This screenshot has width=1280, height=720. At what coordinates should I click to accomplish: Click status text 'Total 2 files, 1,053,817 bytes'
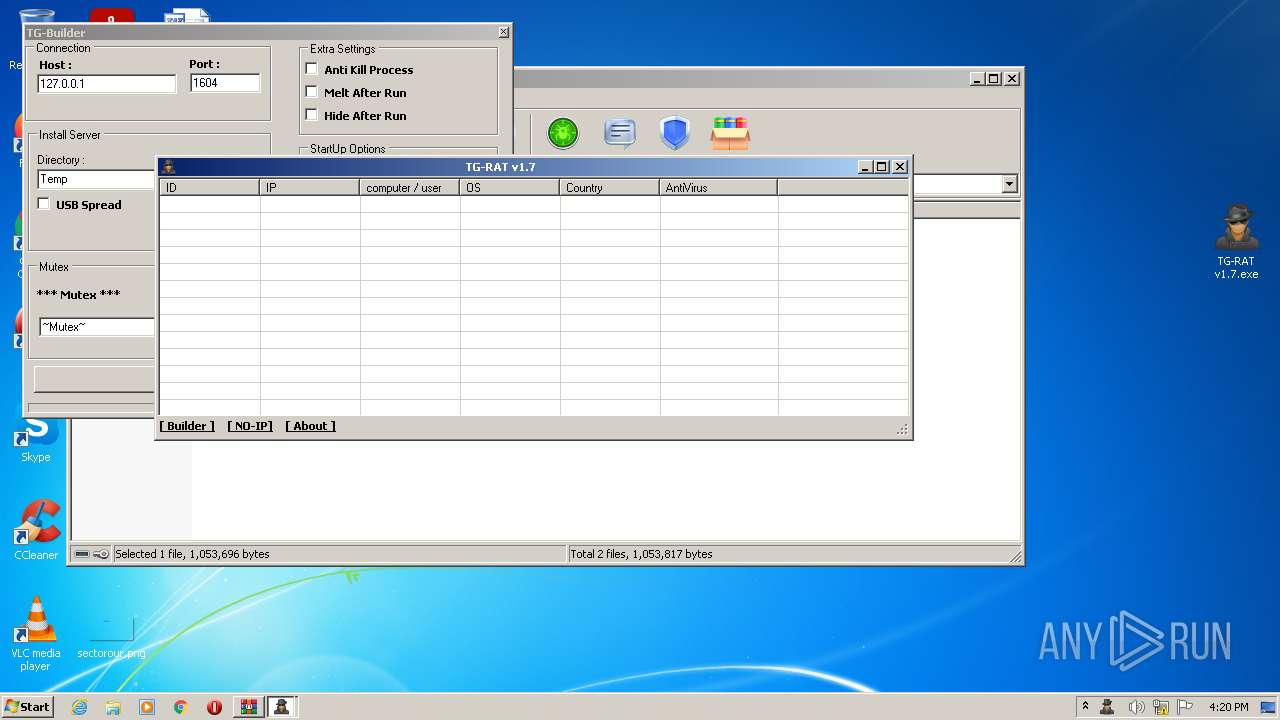(x=642, y=554)
